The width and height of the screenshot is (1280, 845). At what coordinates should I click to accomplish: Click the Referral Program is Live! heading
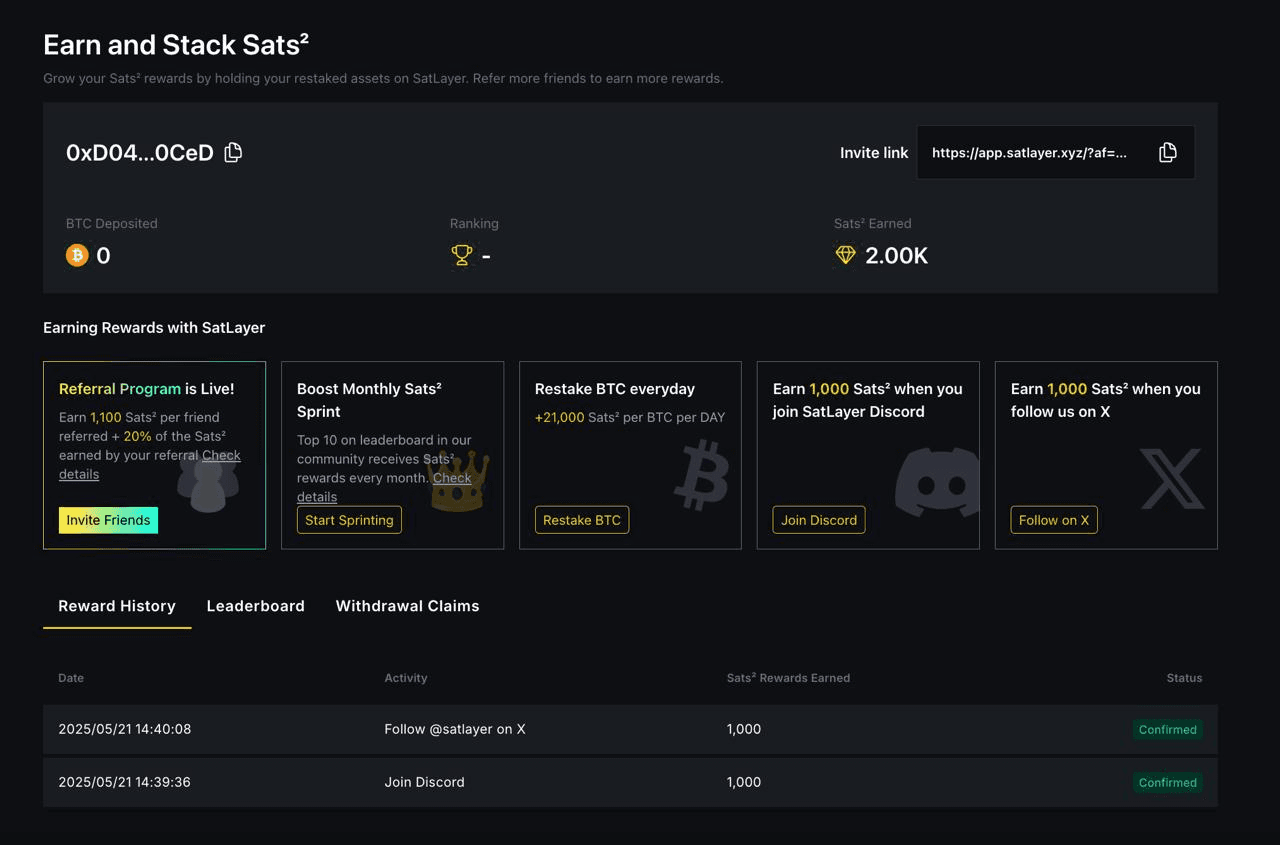[147, 389]
